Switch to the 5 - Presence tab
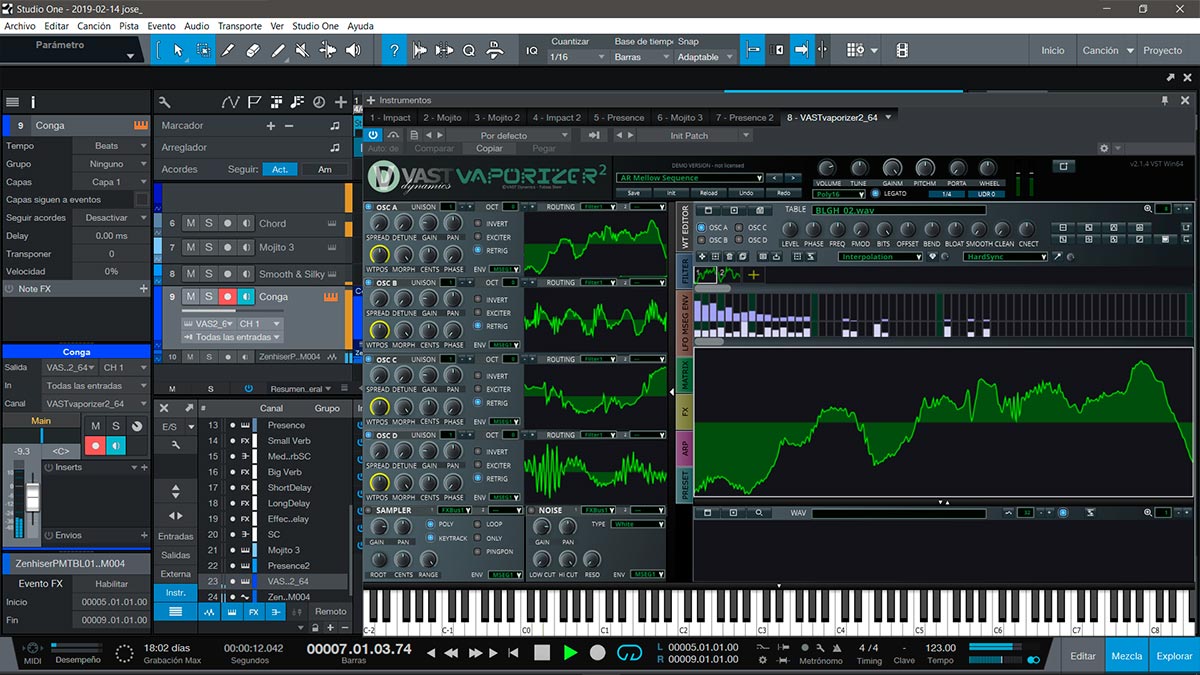 (x=619, y=117)
